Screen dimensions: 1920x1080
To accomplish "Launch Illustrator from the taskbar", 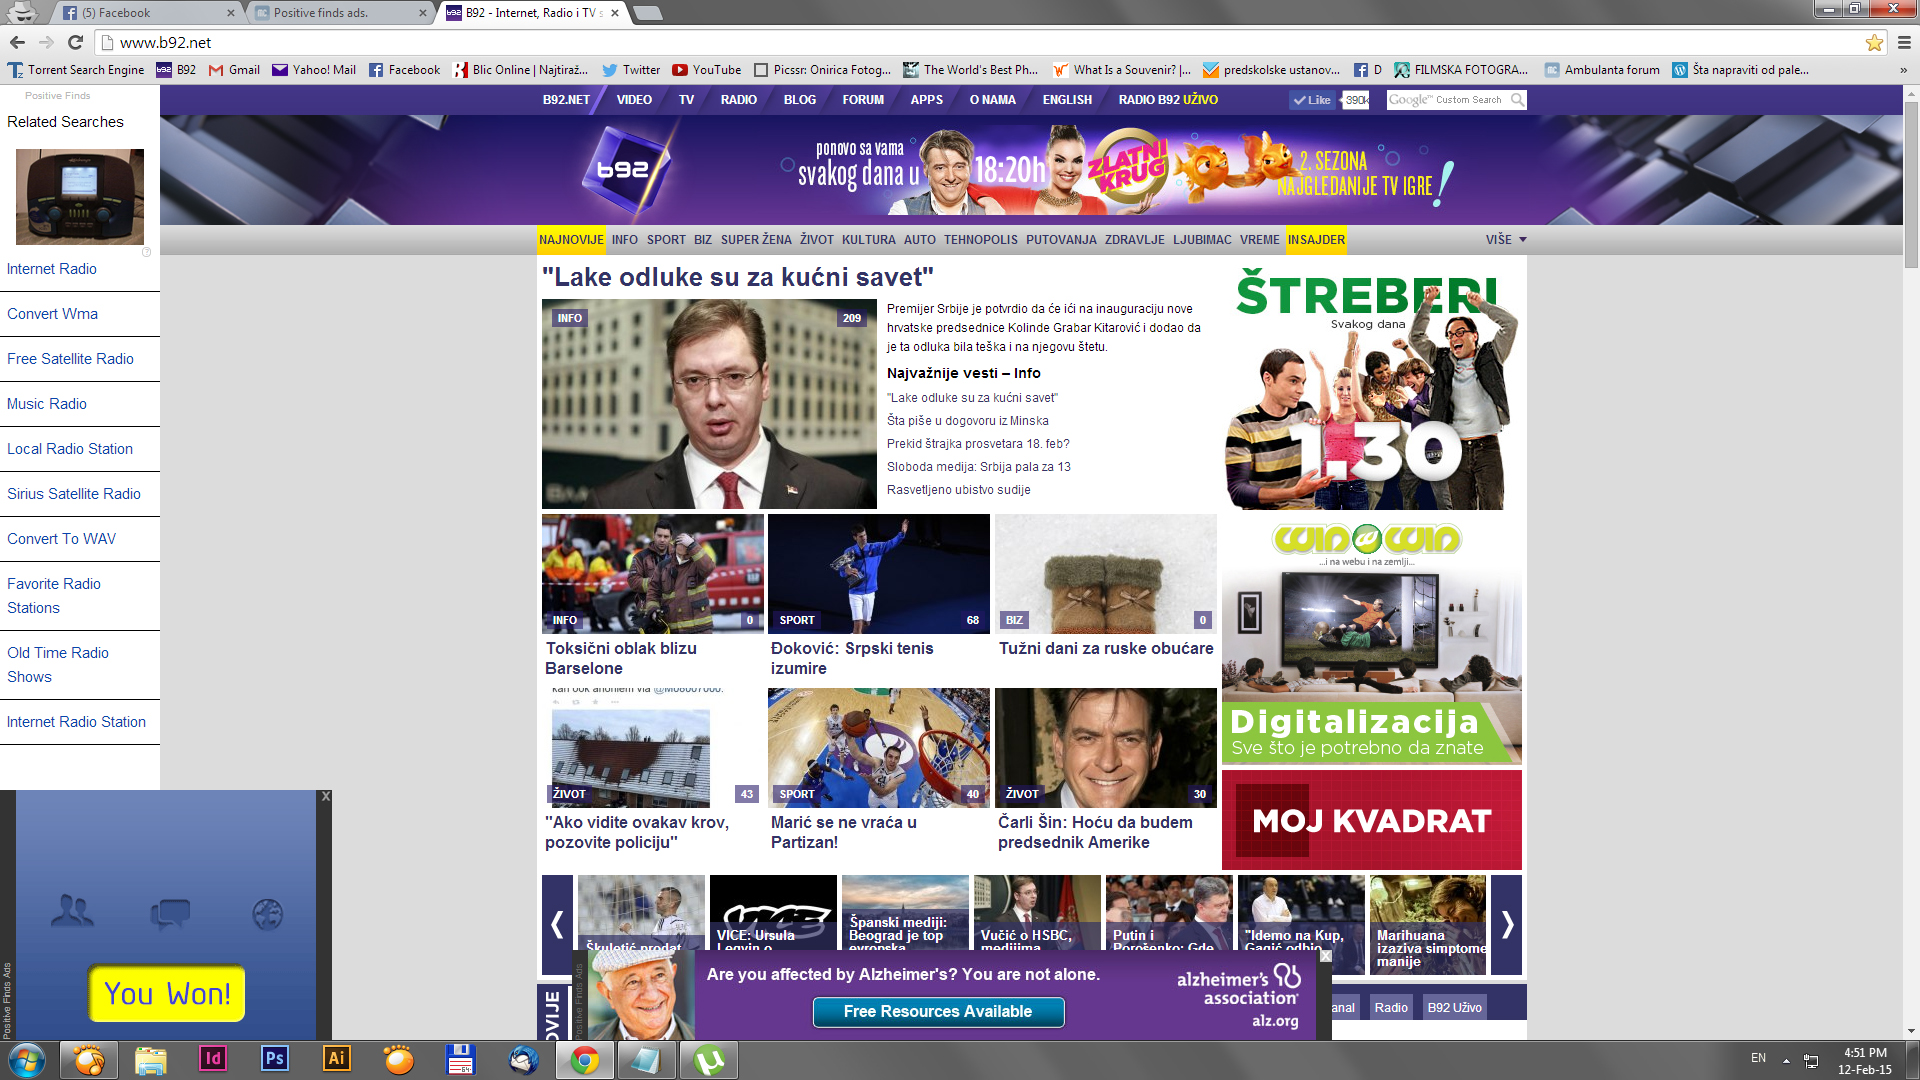I will (x=336, y=1059).
